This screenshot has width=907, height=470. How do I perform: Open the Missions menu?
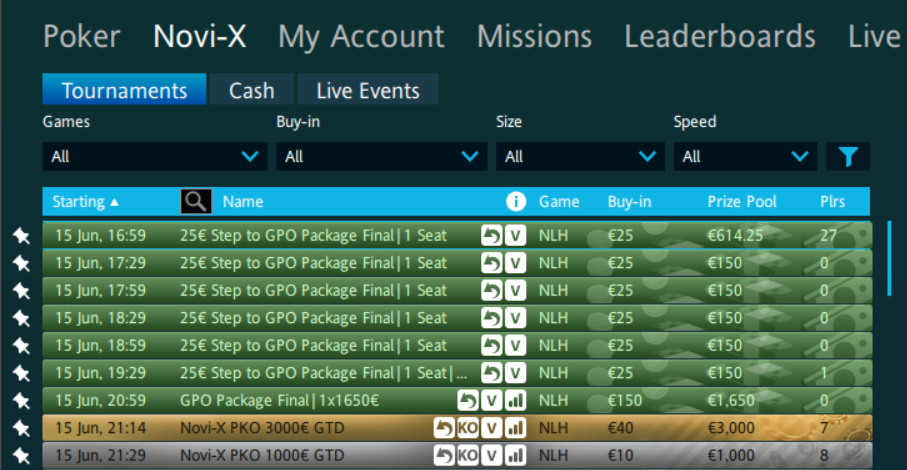534,37
